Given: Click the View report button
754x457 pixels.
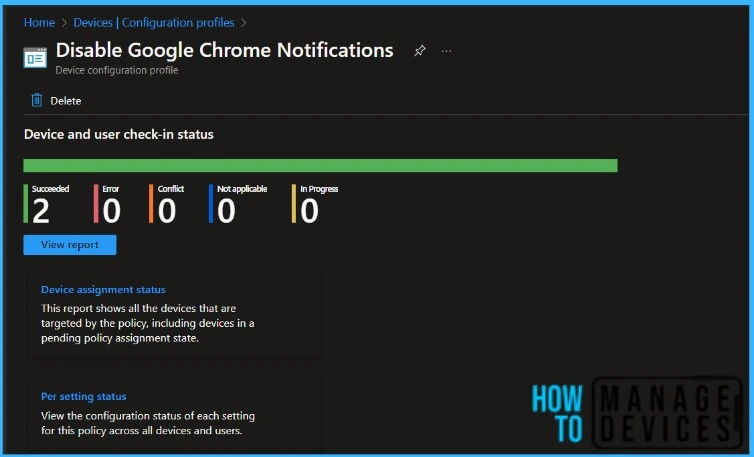Looking at the screenshot, I should coord(70,245).
